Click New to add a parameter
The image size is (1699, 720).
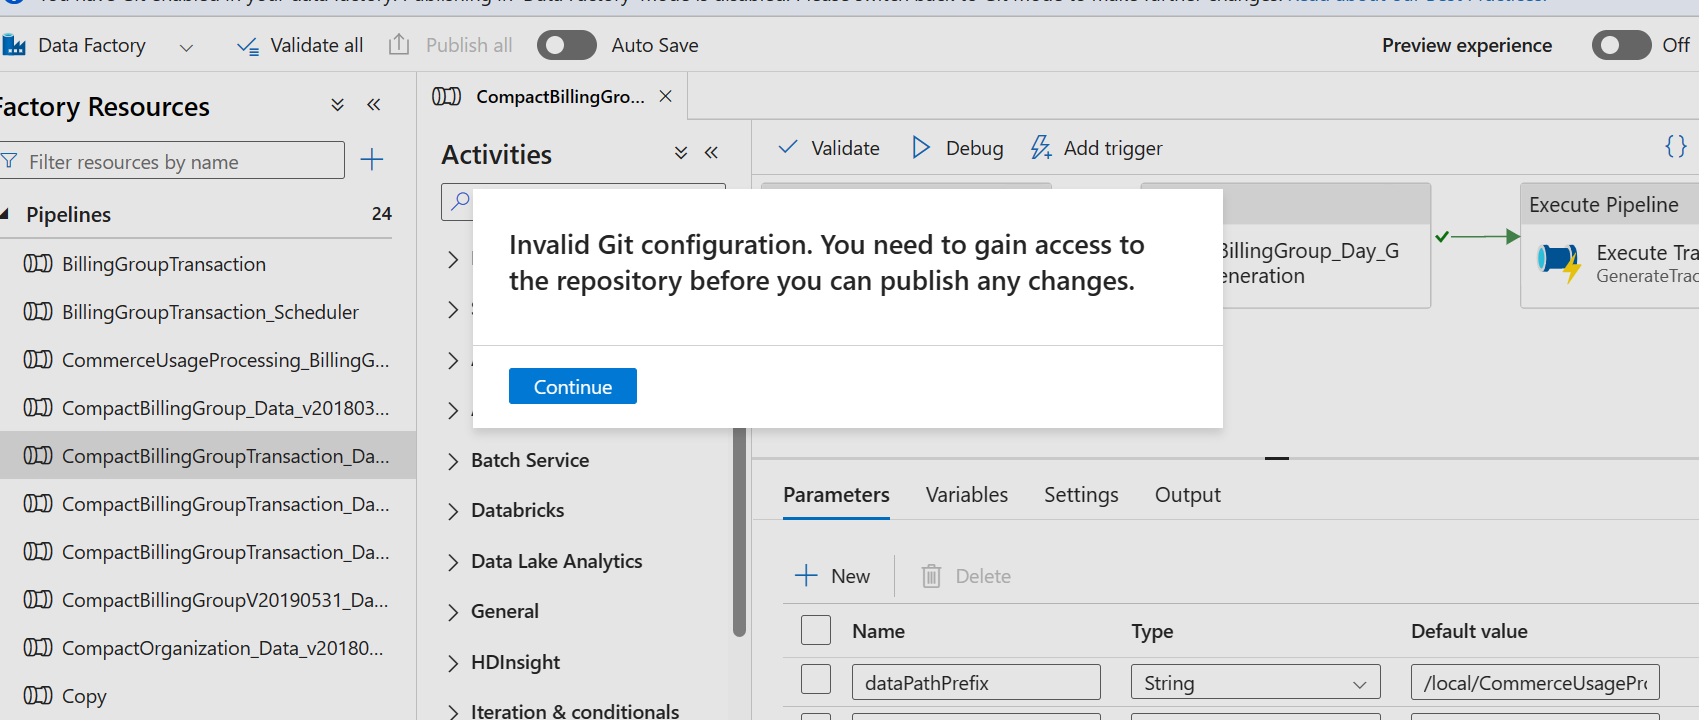[833, 576]
